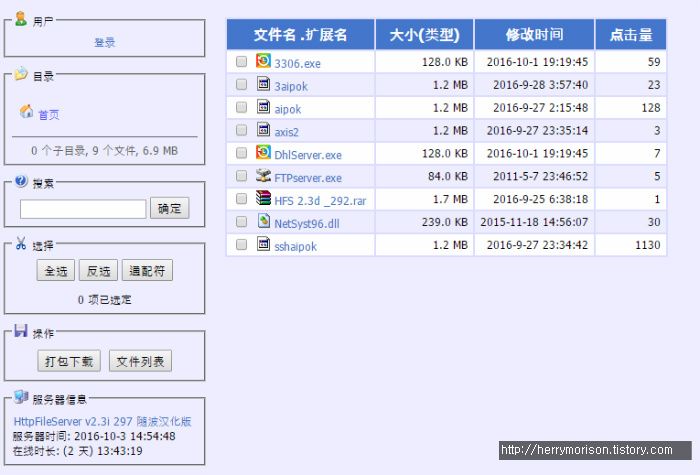Image resolution: width=700 pixels, height=475 pixels.
Task: Select the aipok row checkbox
Action: (242, 107)
